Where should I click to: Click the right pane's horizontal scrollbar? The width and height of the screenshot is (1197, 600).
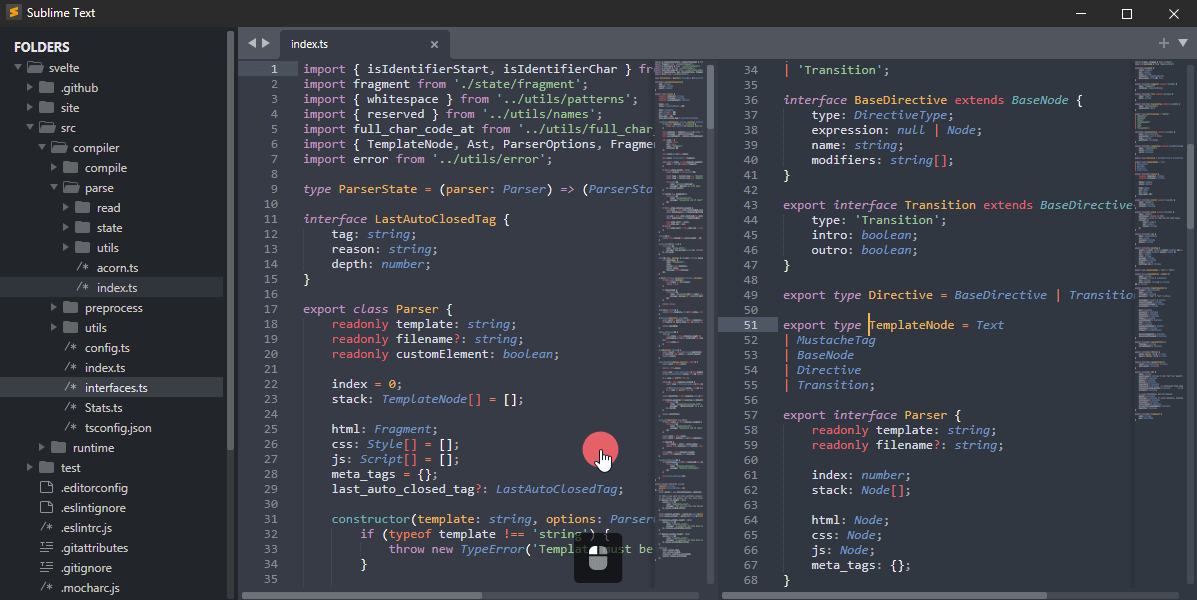click(x=884, y=595)
